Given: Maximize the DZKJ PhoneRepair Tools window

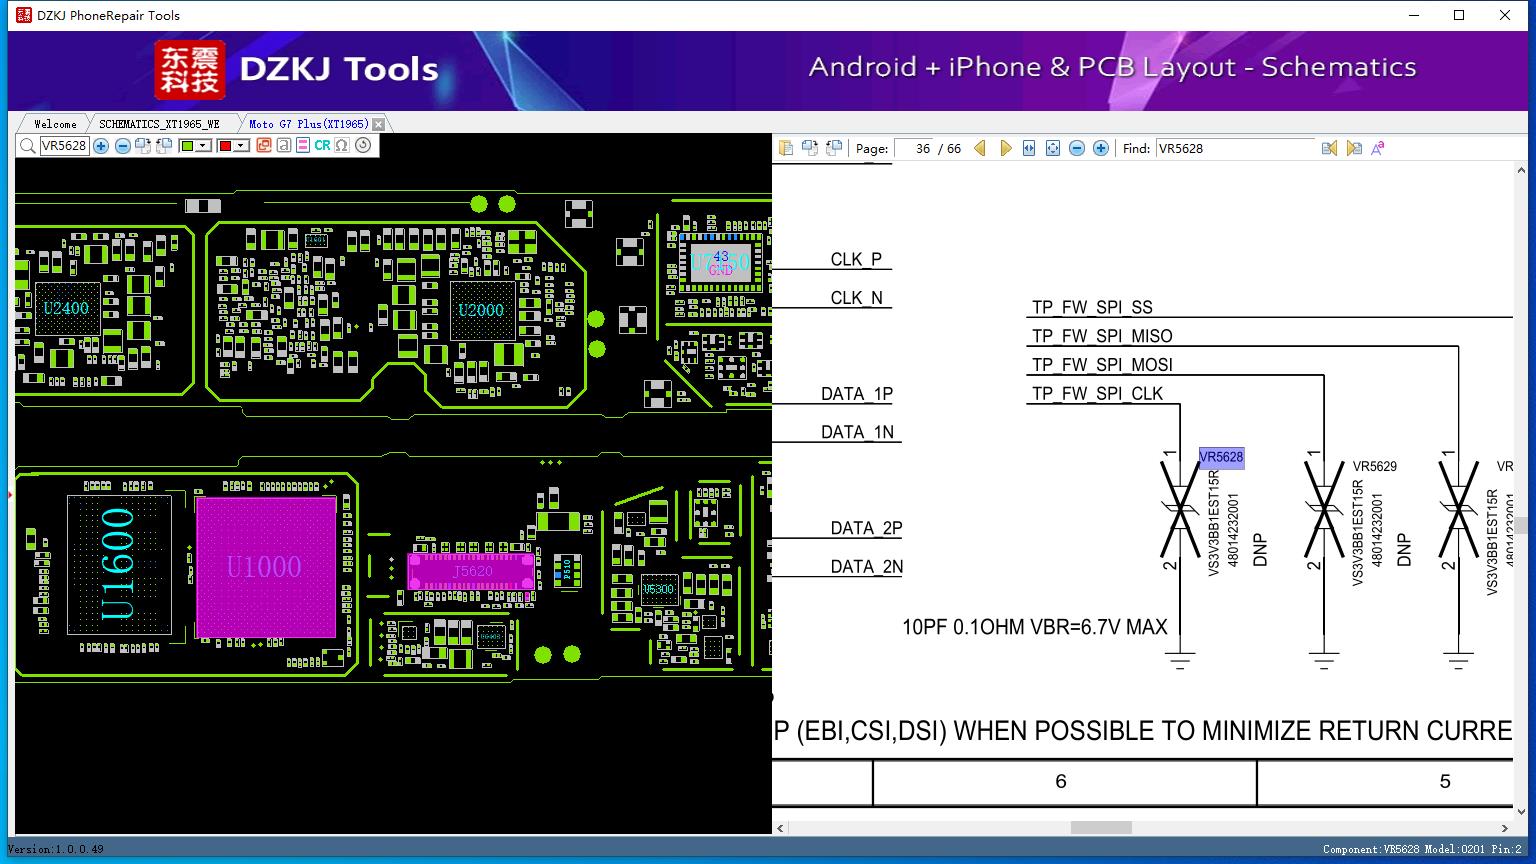Looking at the screenshot, I should click(1459, 15).
